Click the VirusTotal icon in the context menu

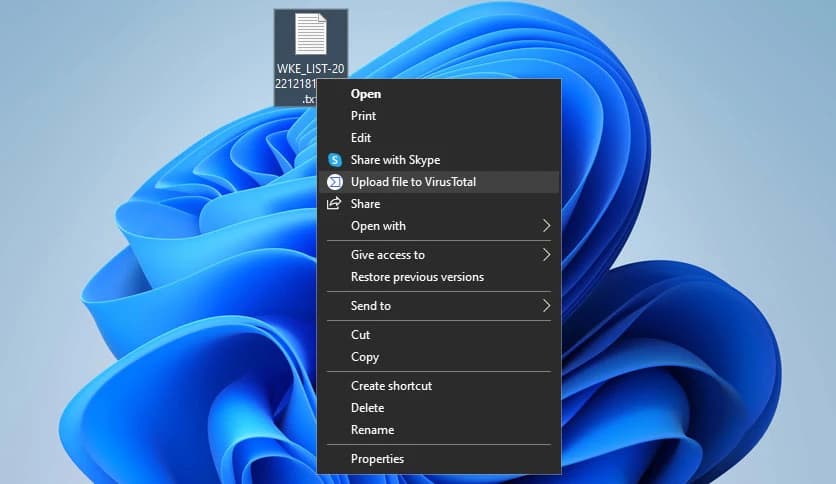[x=335, y=182]
